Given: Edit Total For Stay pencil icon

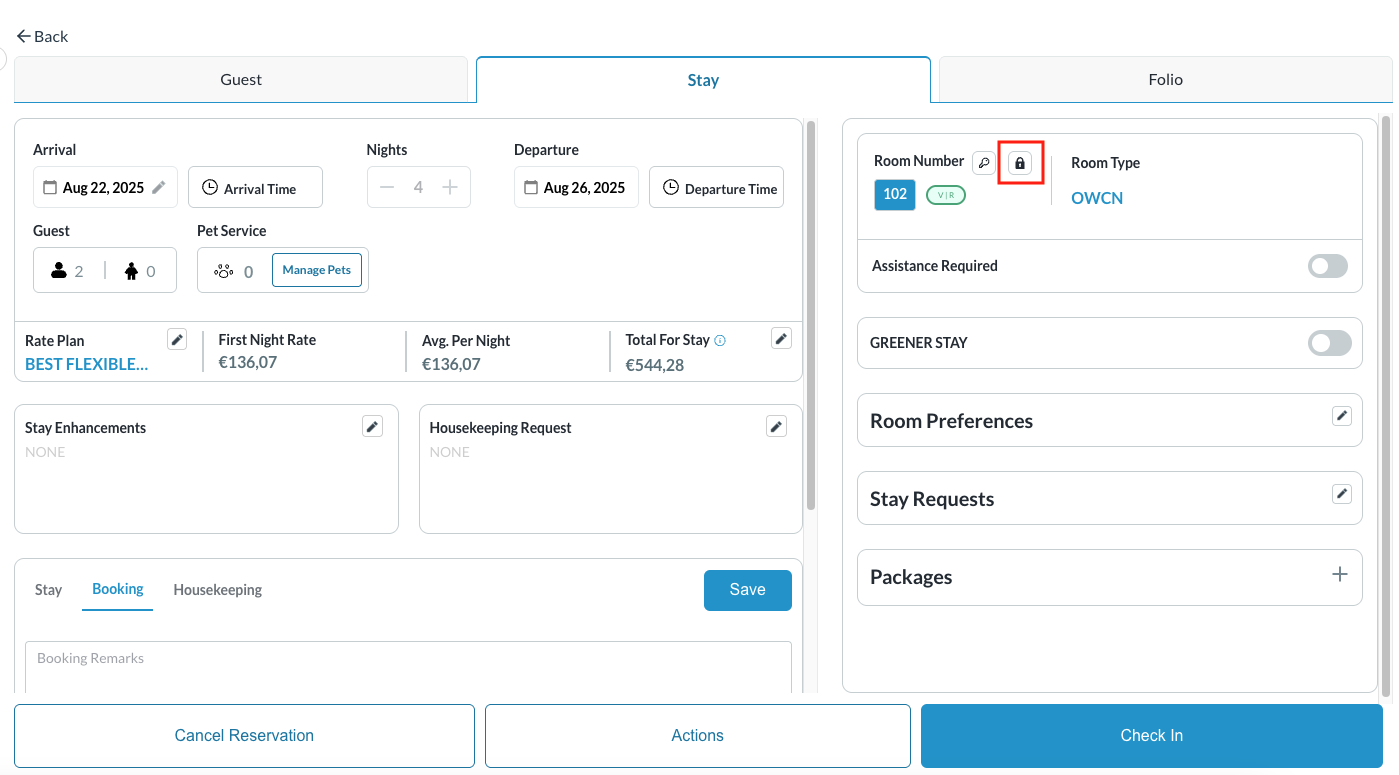Looking at the screenshot, I should pos(782,338).
